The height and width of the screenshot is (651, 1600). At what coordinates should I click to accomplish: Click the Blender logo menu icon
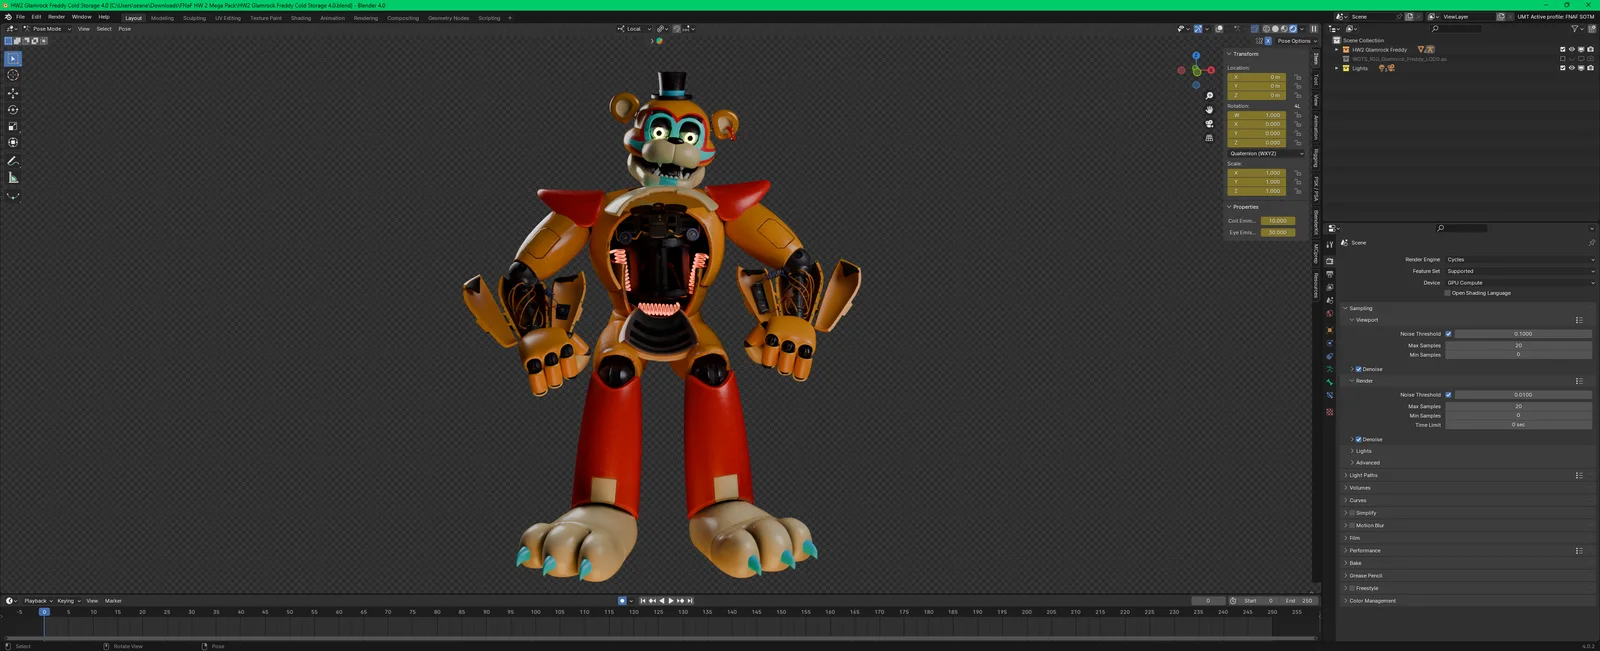coord(8,17)
